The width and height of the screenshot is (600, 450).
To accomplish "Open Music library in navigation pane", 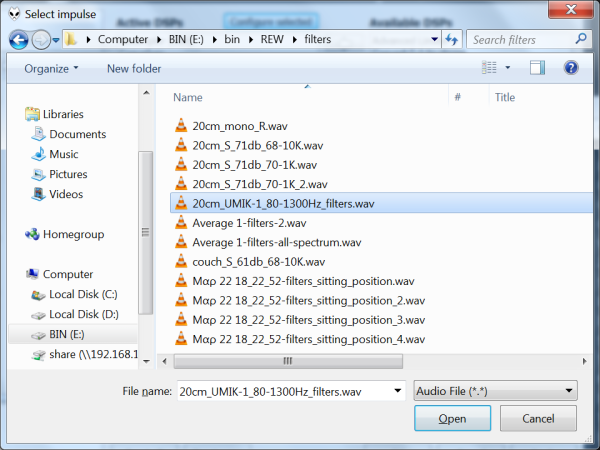I will tap(63, 154).
